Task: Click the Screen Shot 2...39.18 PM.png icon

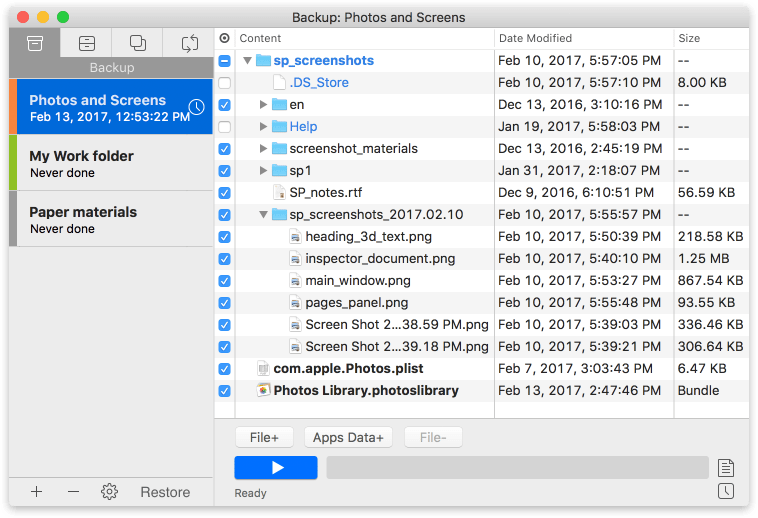Action: click(x=295, y=346)
